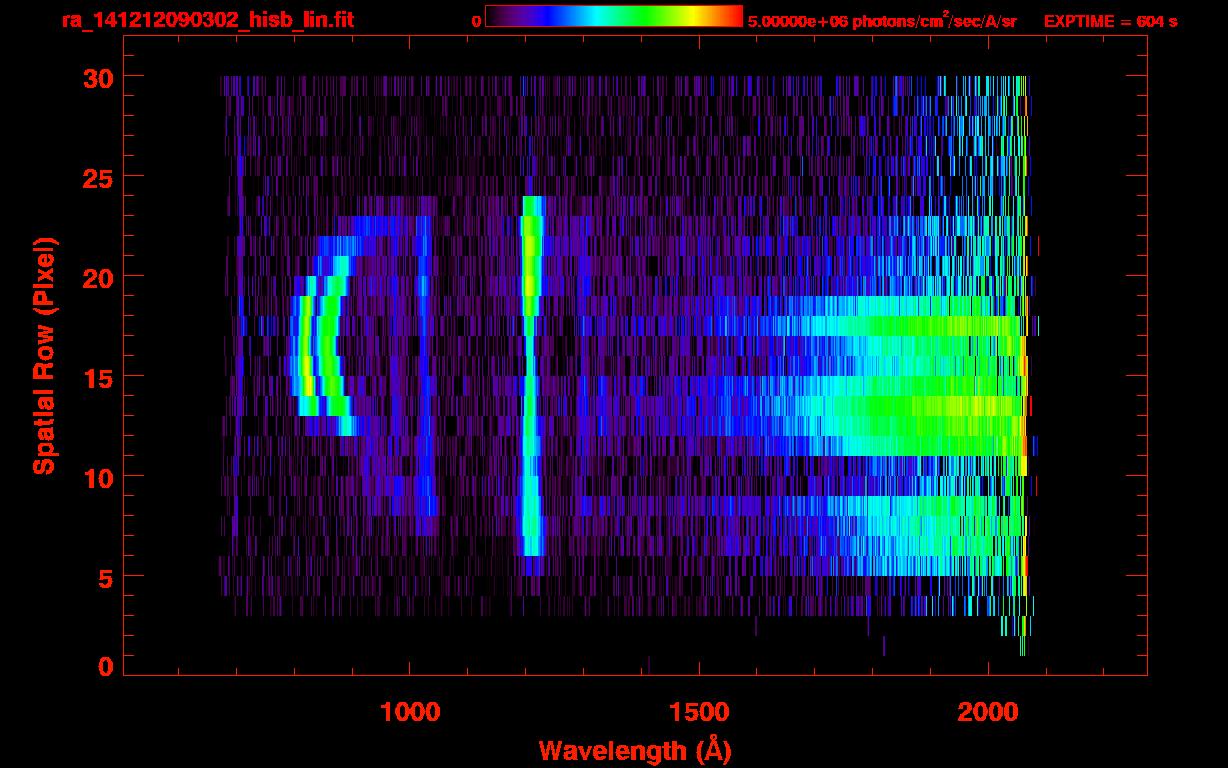Click the x-axis tick label 2000
The image size is (1228, 768).
point(987,712)
